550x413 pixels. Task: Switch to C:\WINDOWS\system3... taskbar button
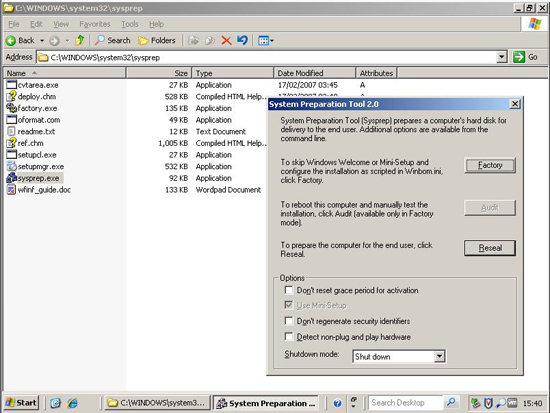coord(157,403)
